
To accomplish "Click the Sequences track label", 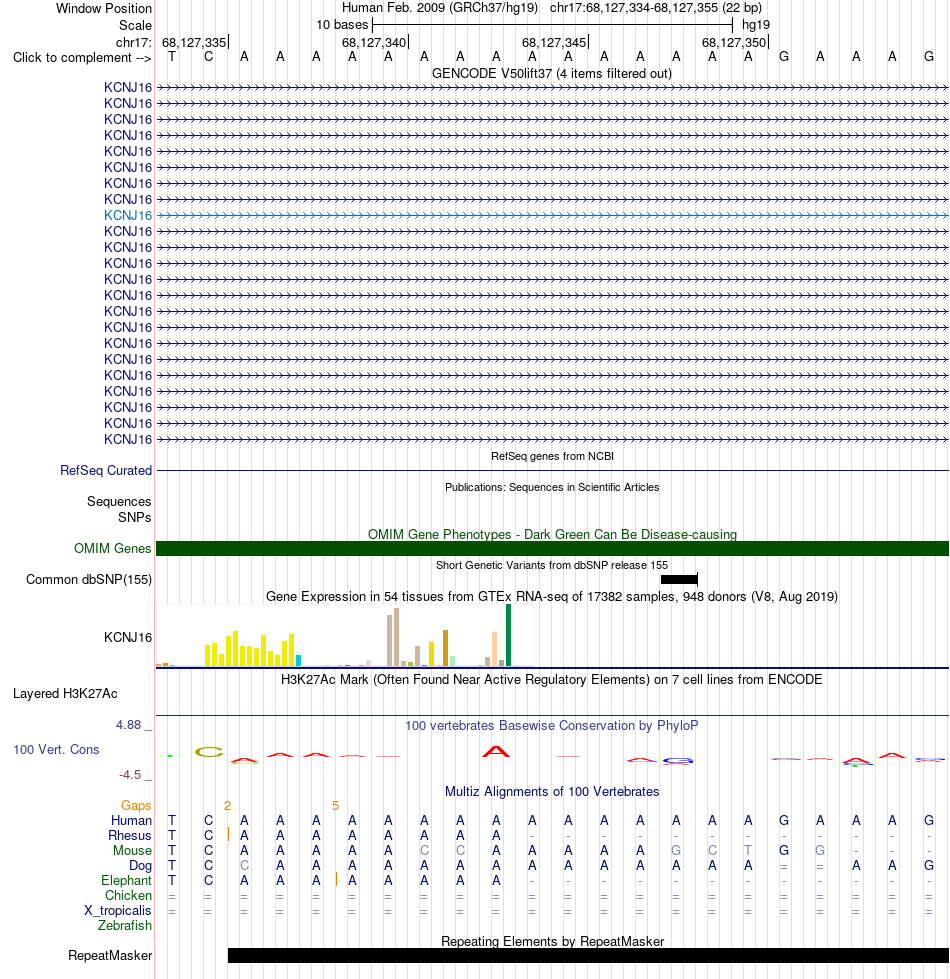I will tap(119, 501).
